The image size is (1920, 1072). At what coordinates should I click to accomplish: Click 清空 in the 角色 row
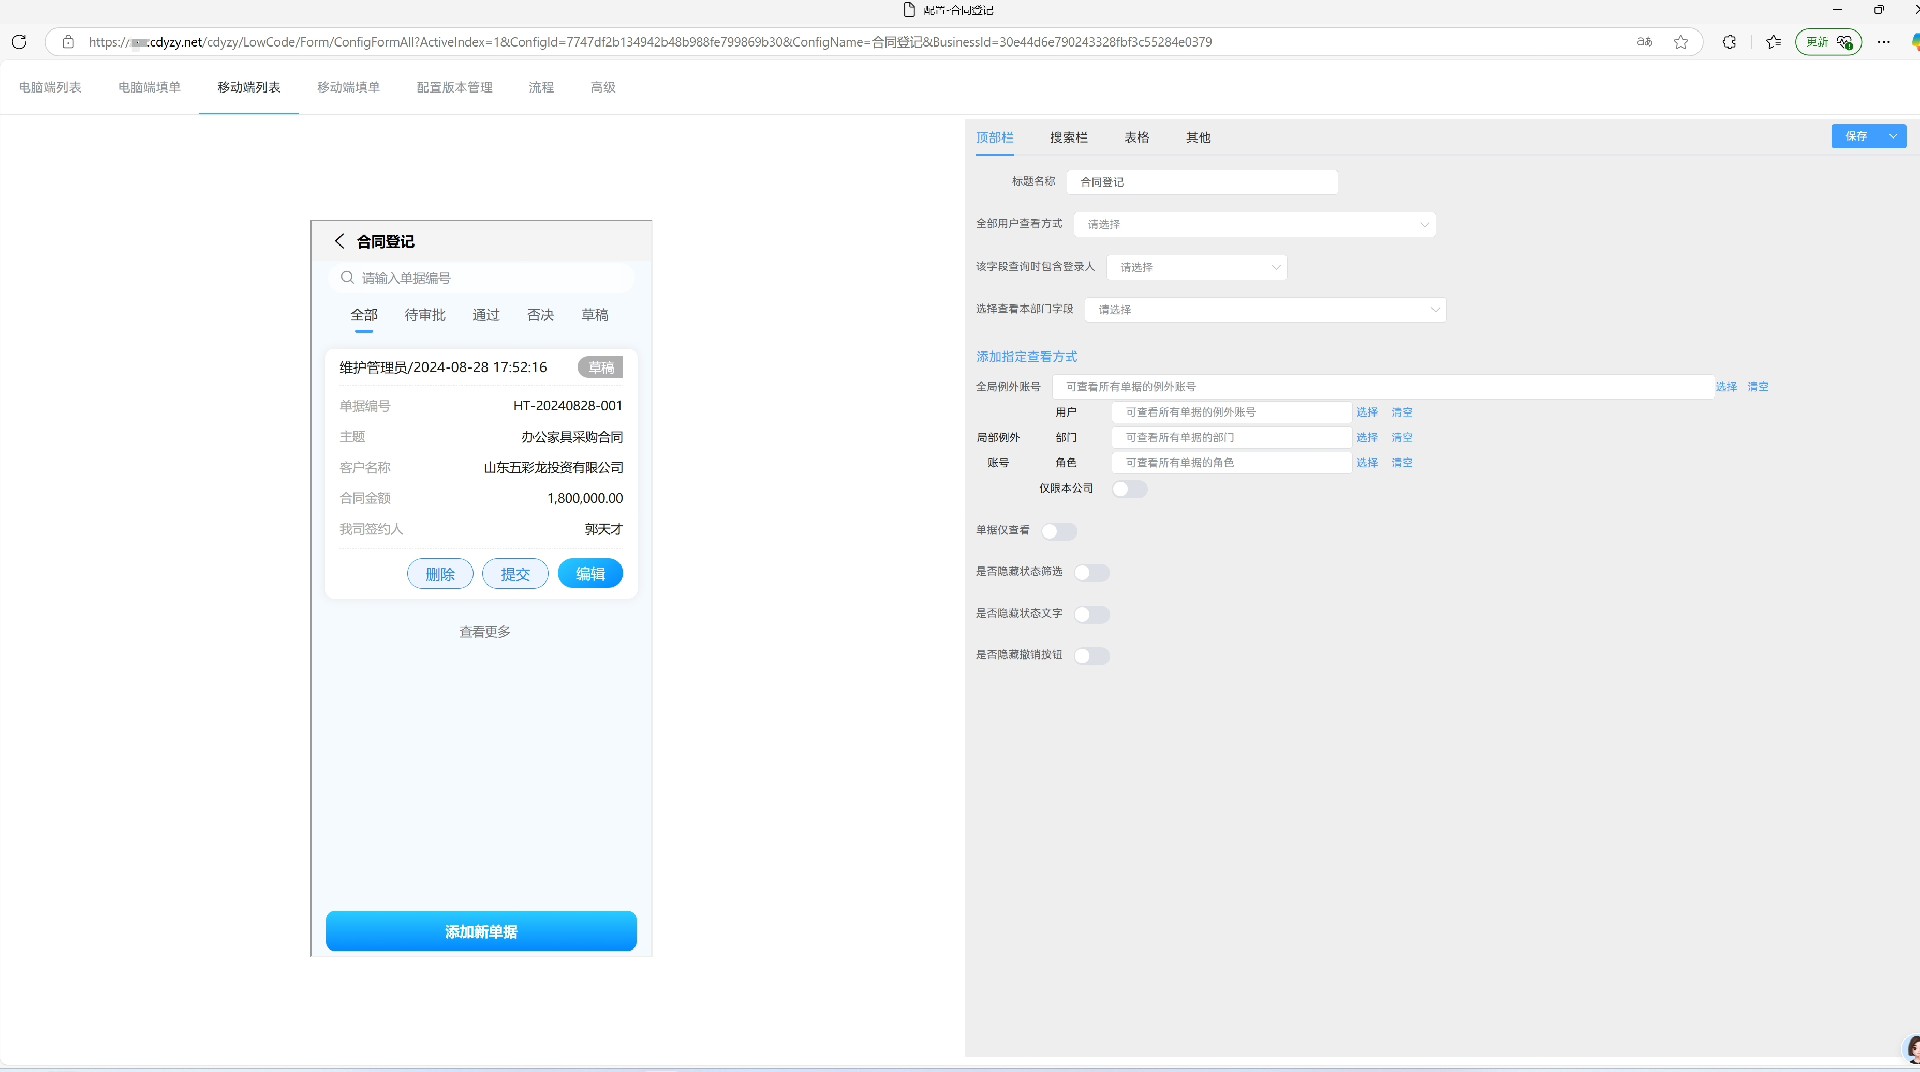click(x=1402, y=463)
